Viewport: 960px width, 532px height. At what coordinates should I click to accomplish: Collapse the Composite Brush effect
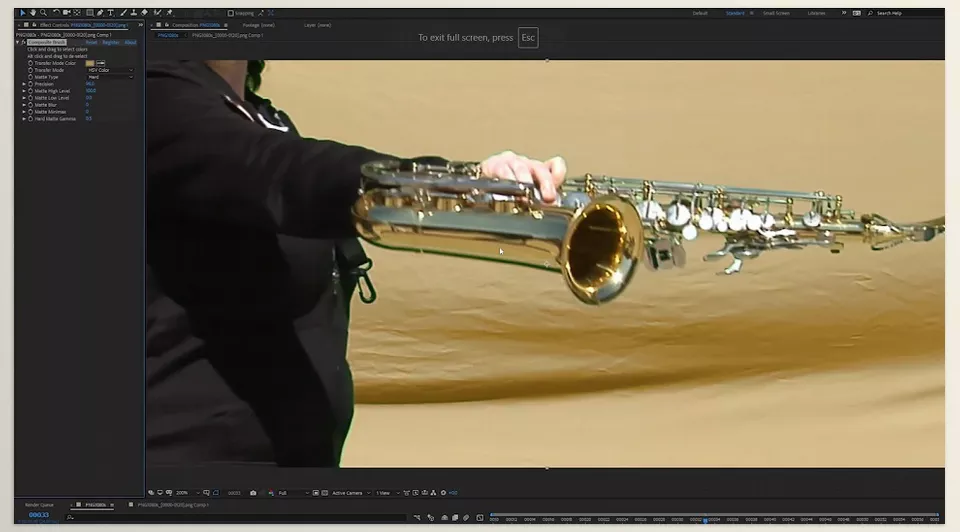coord(18,42)
